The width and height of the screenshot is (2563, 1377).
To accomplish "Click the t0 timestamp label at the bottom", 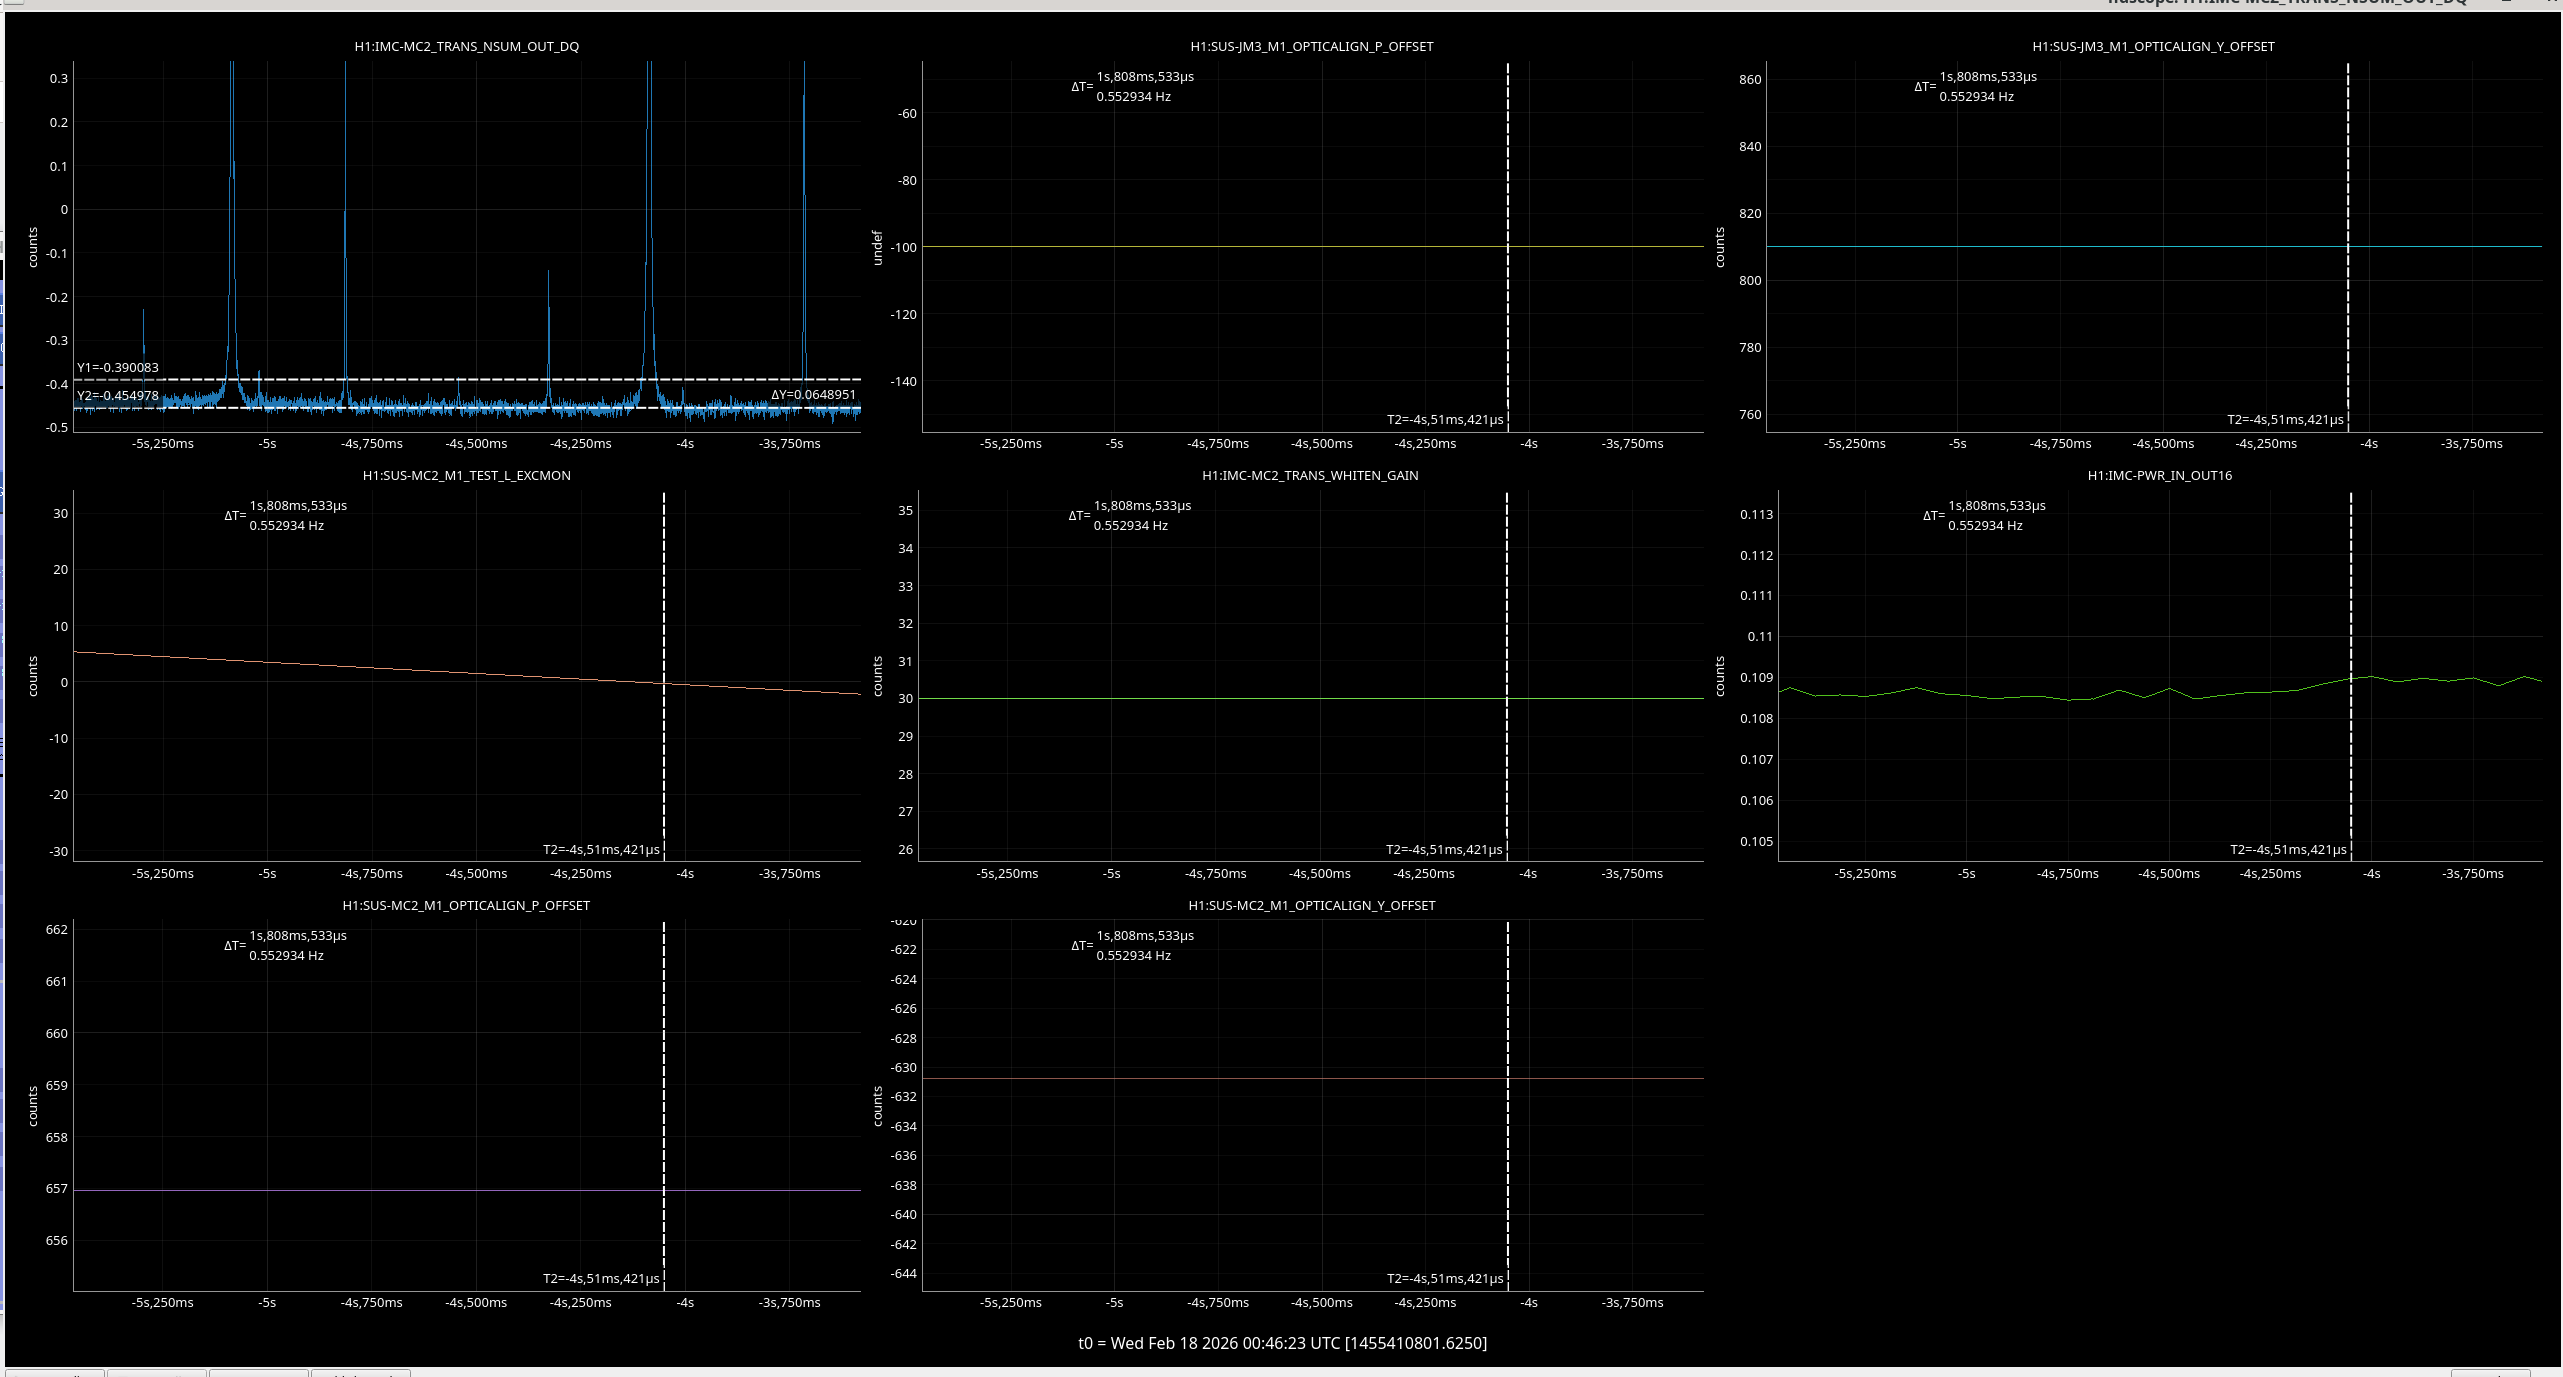I will pos(1282,1343).
